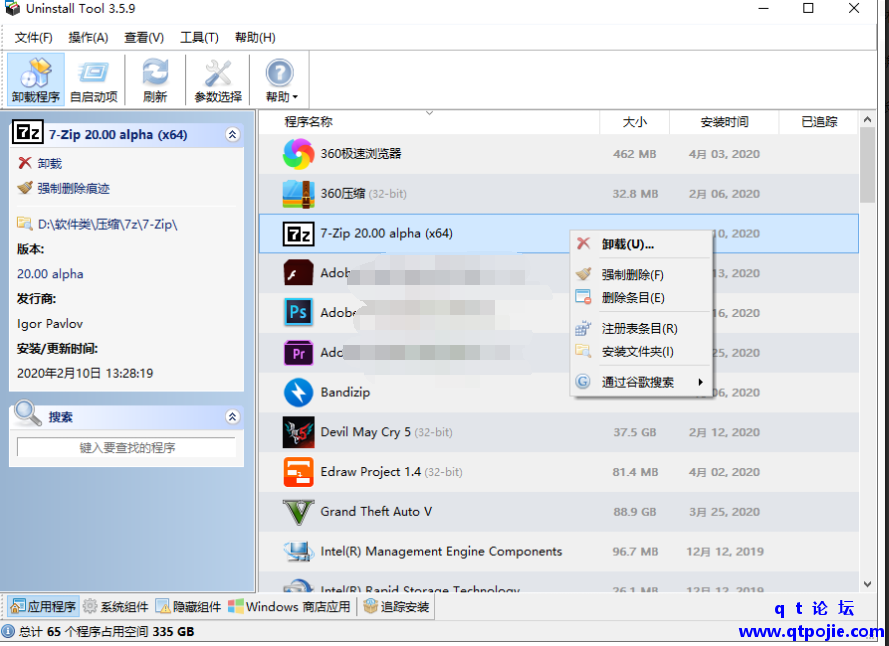Click 88.9 GB size value
The image size is (889, 646).
(x=634, y=512)
